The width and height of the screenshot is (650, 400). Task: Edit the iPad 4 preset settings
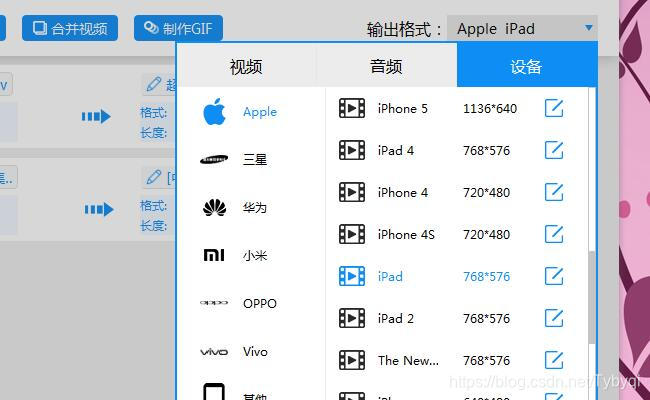554,150
